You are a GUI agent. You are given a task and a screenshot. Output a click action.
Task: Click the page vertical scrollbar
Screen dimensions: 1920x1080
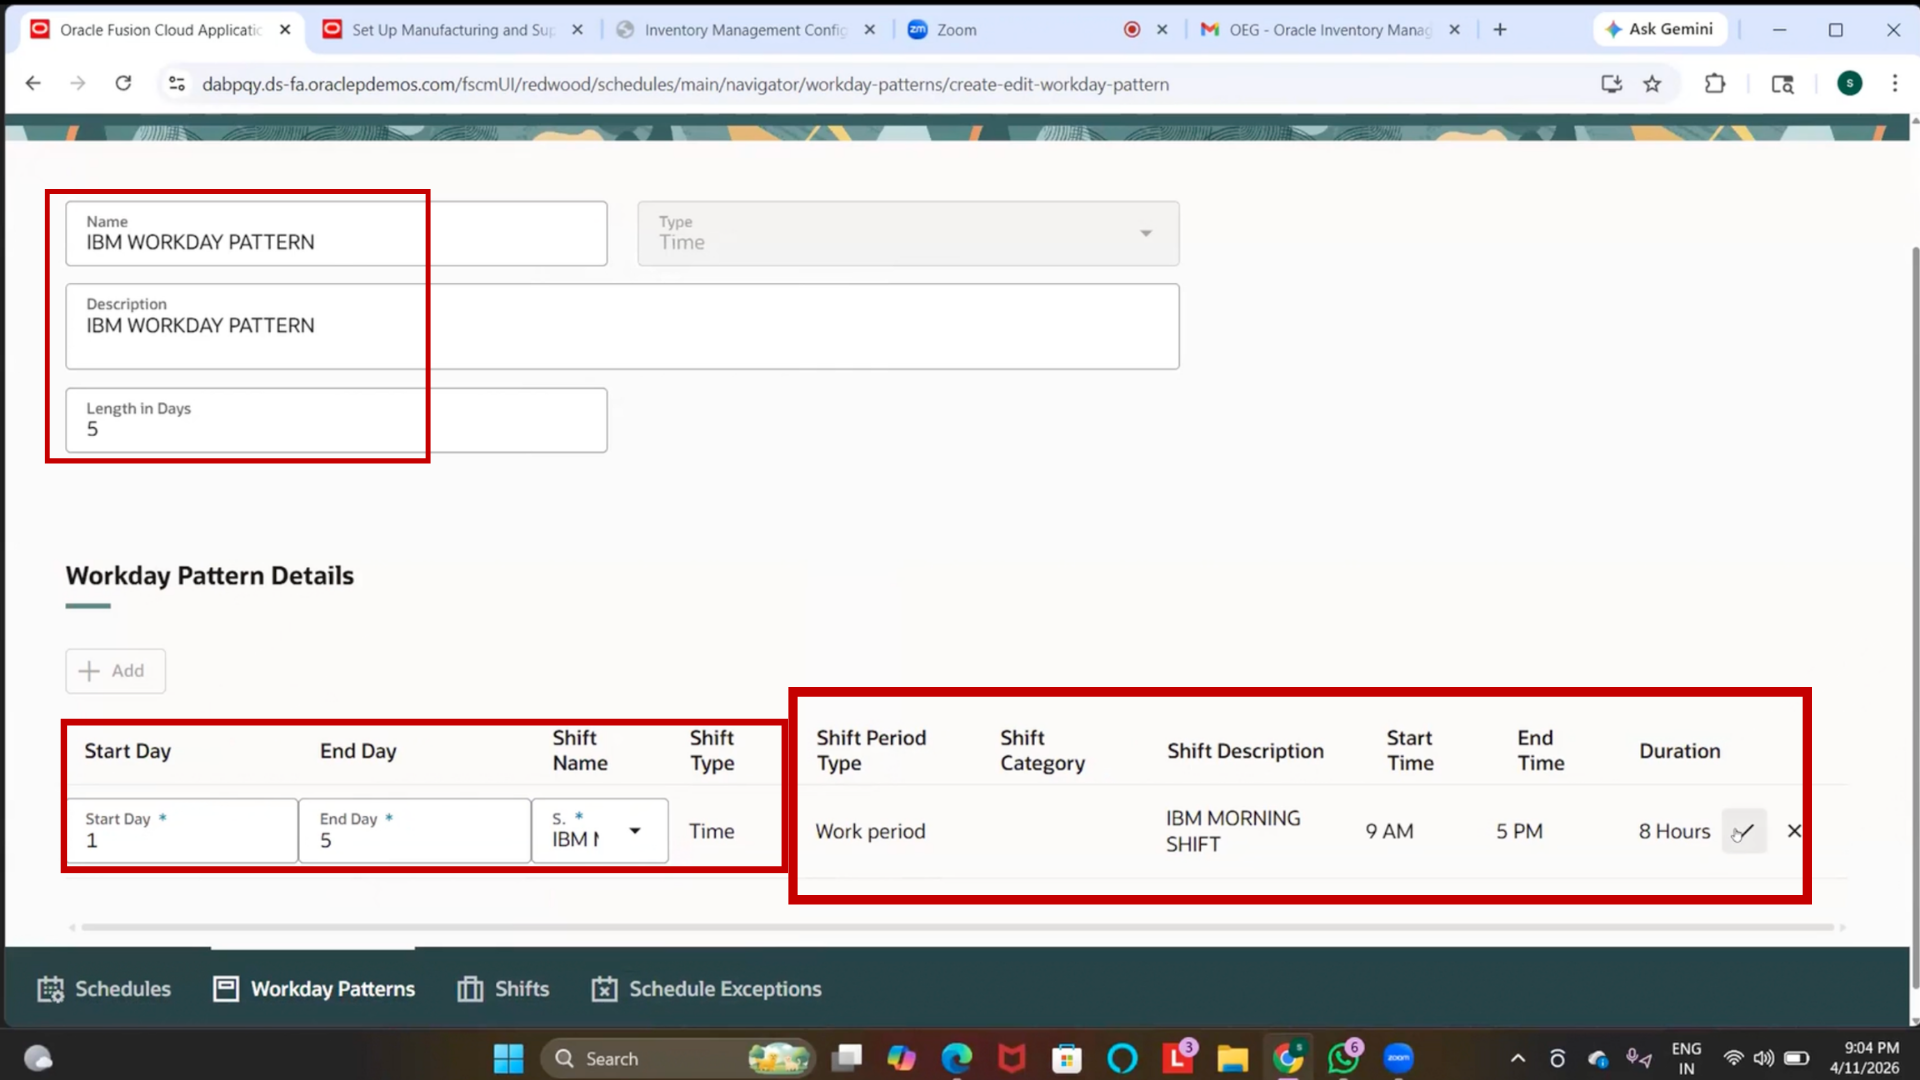1915,617
